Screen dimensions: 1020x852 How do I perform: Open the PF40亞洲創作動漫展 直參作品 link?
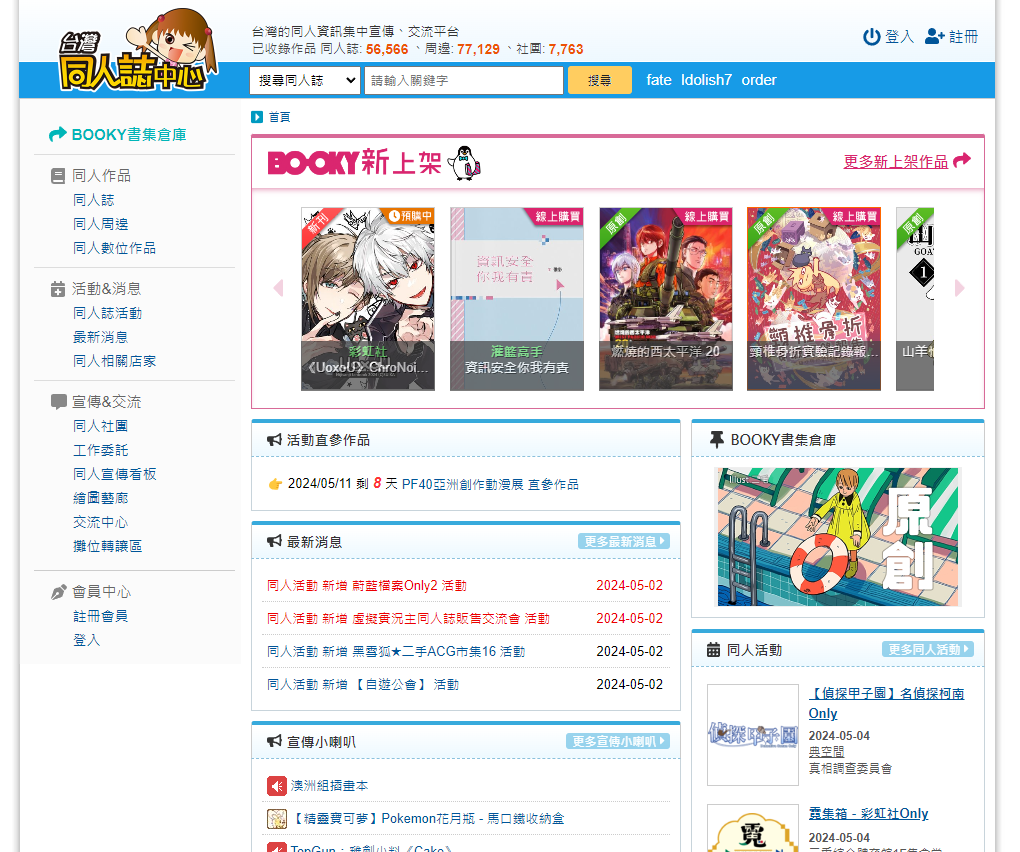(x=490, y=485)
